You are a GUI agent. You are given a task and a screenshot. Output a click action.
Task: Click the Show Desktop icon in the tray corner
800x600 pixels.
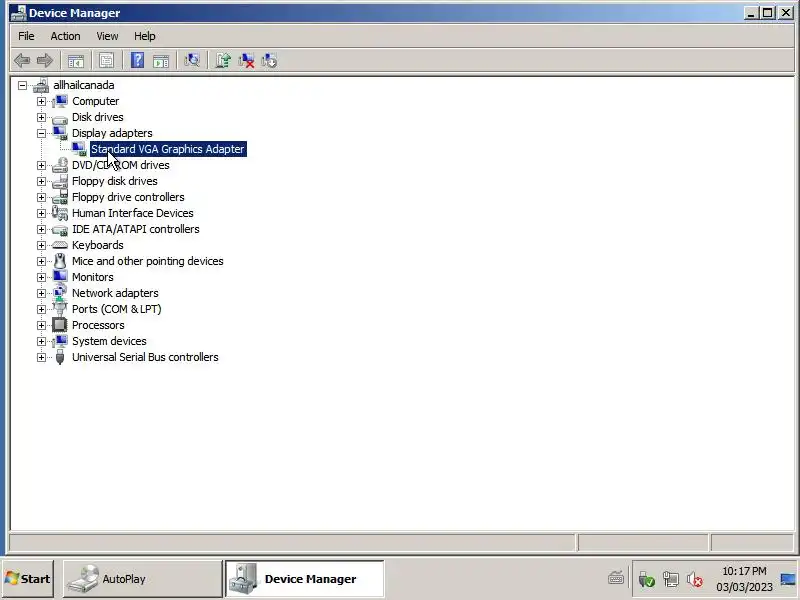click(x=789, y=579)
